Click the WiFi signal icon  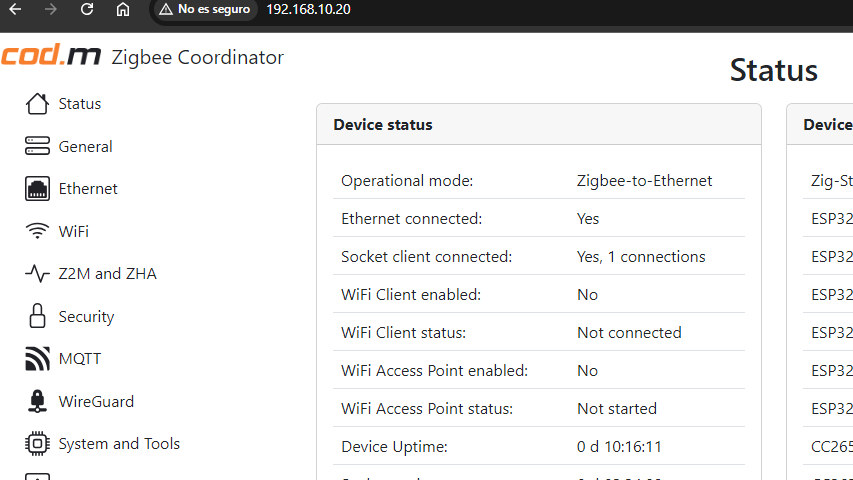click(x=37, y=231)
